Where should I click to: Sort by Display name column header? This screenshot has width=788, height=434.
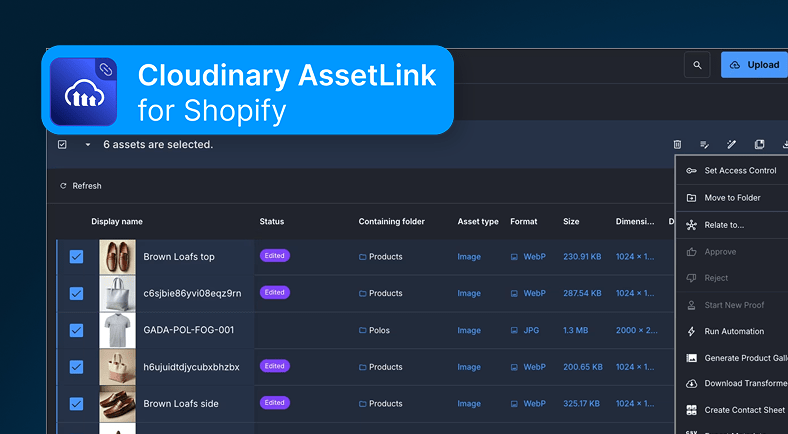pos(117,222)
